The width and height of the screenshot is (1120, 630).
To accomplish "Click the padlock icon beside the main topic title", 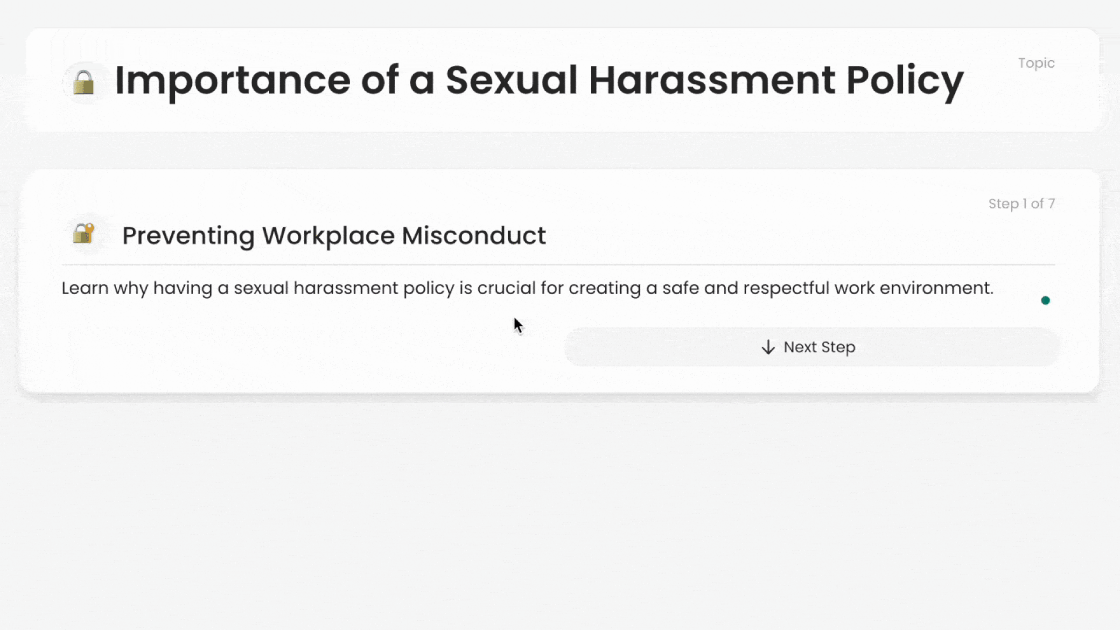I will (84, 81).
